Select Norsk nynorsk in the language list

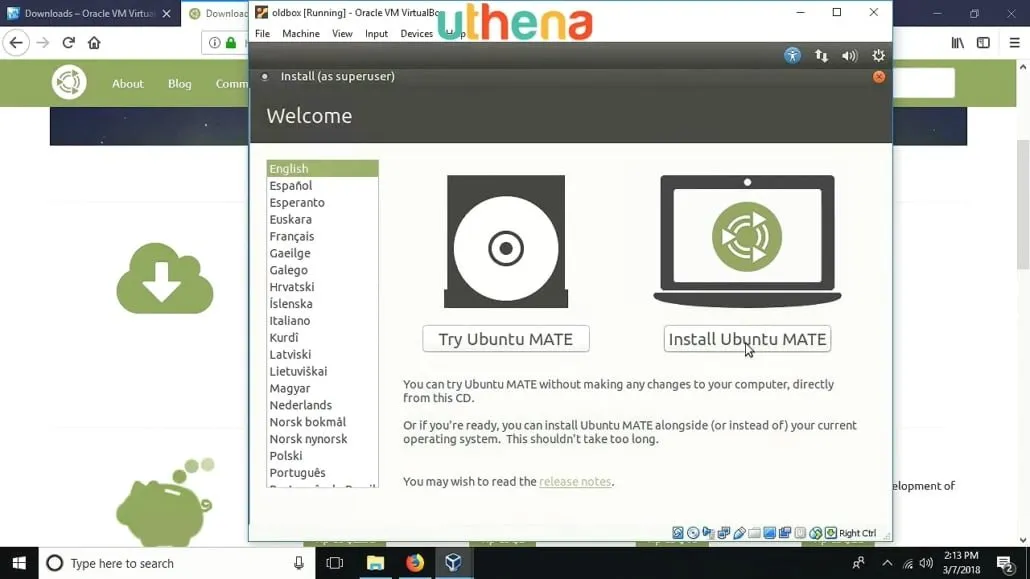[323, 439]
